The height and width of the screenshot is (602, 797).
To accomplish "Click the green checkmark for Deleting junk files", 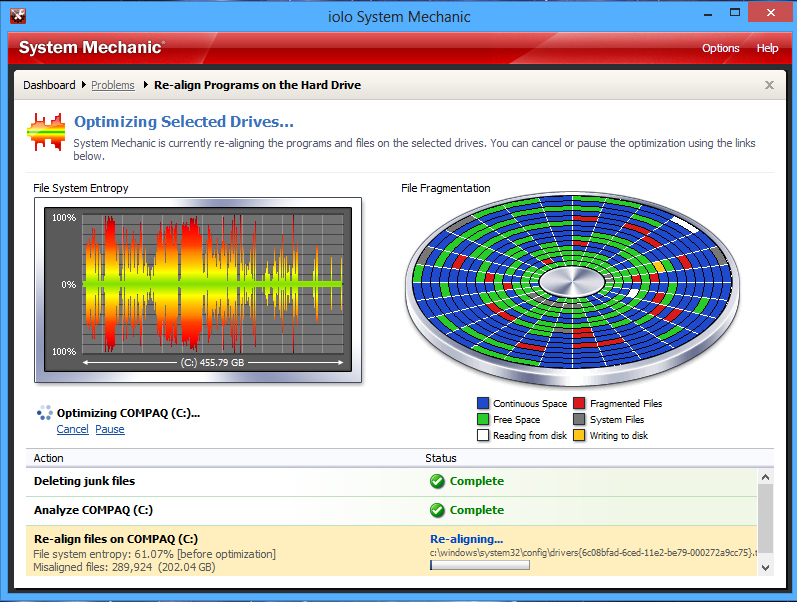I will pos(437,481).
